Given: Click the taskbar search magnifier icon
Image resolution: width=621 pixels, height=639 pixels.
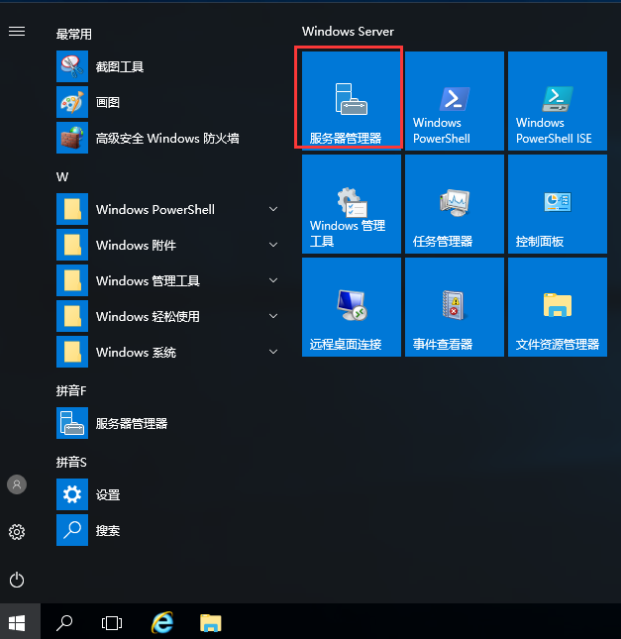Looking at the screenshot, I should (x=64, y=623).
